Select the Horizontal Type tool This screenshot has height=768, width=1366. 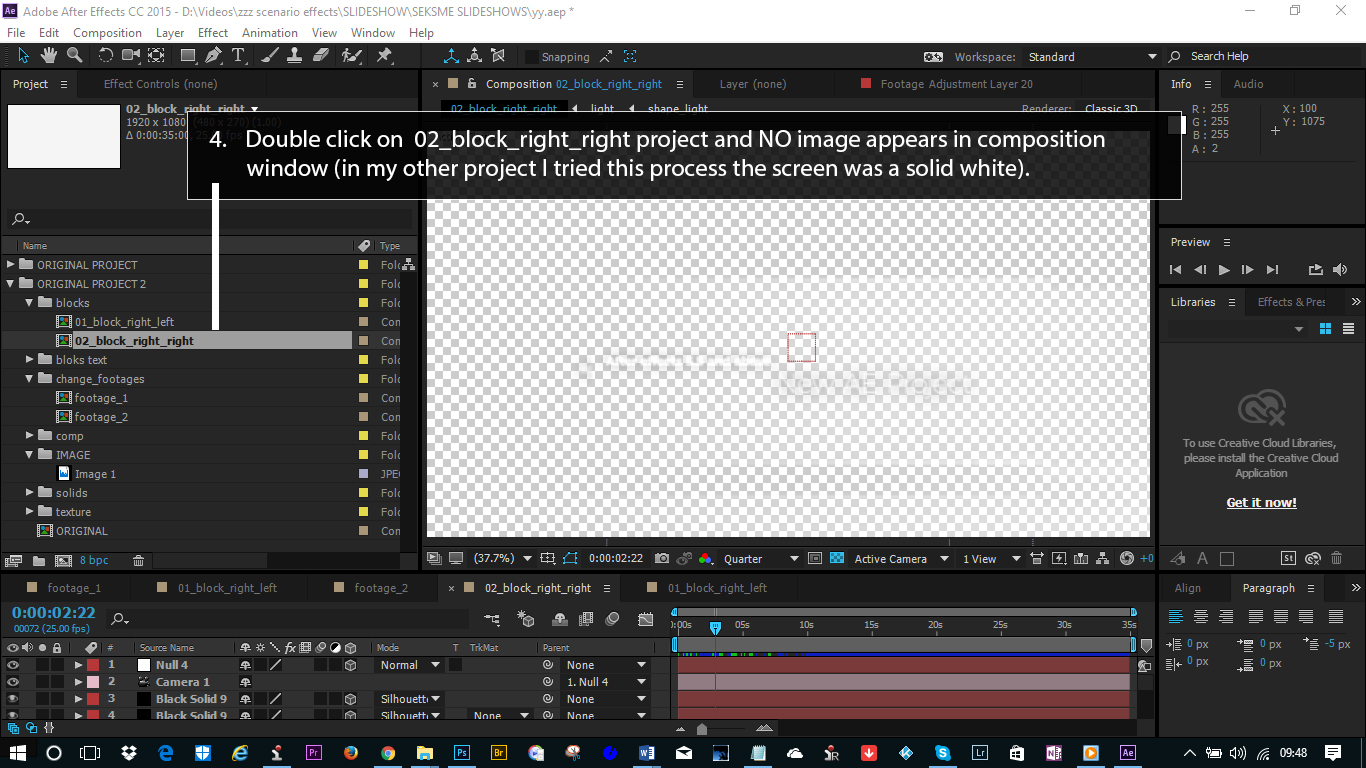(x=238, y=56)
